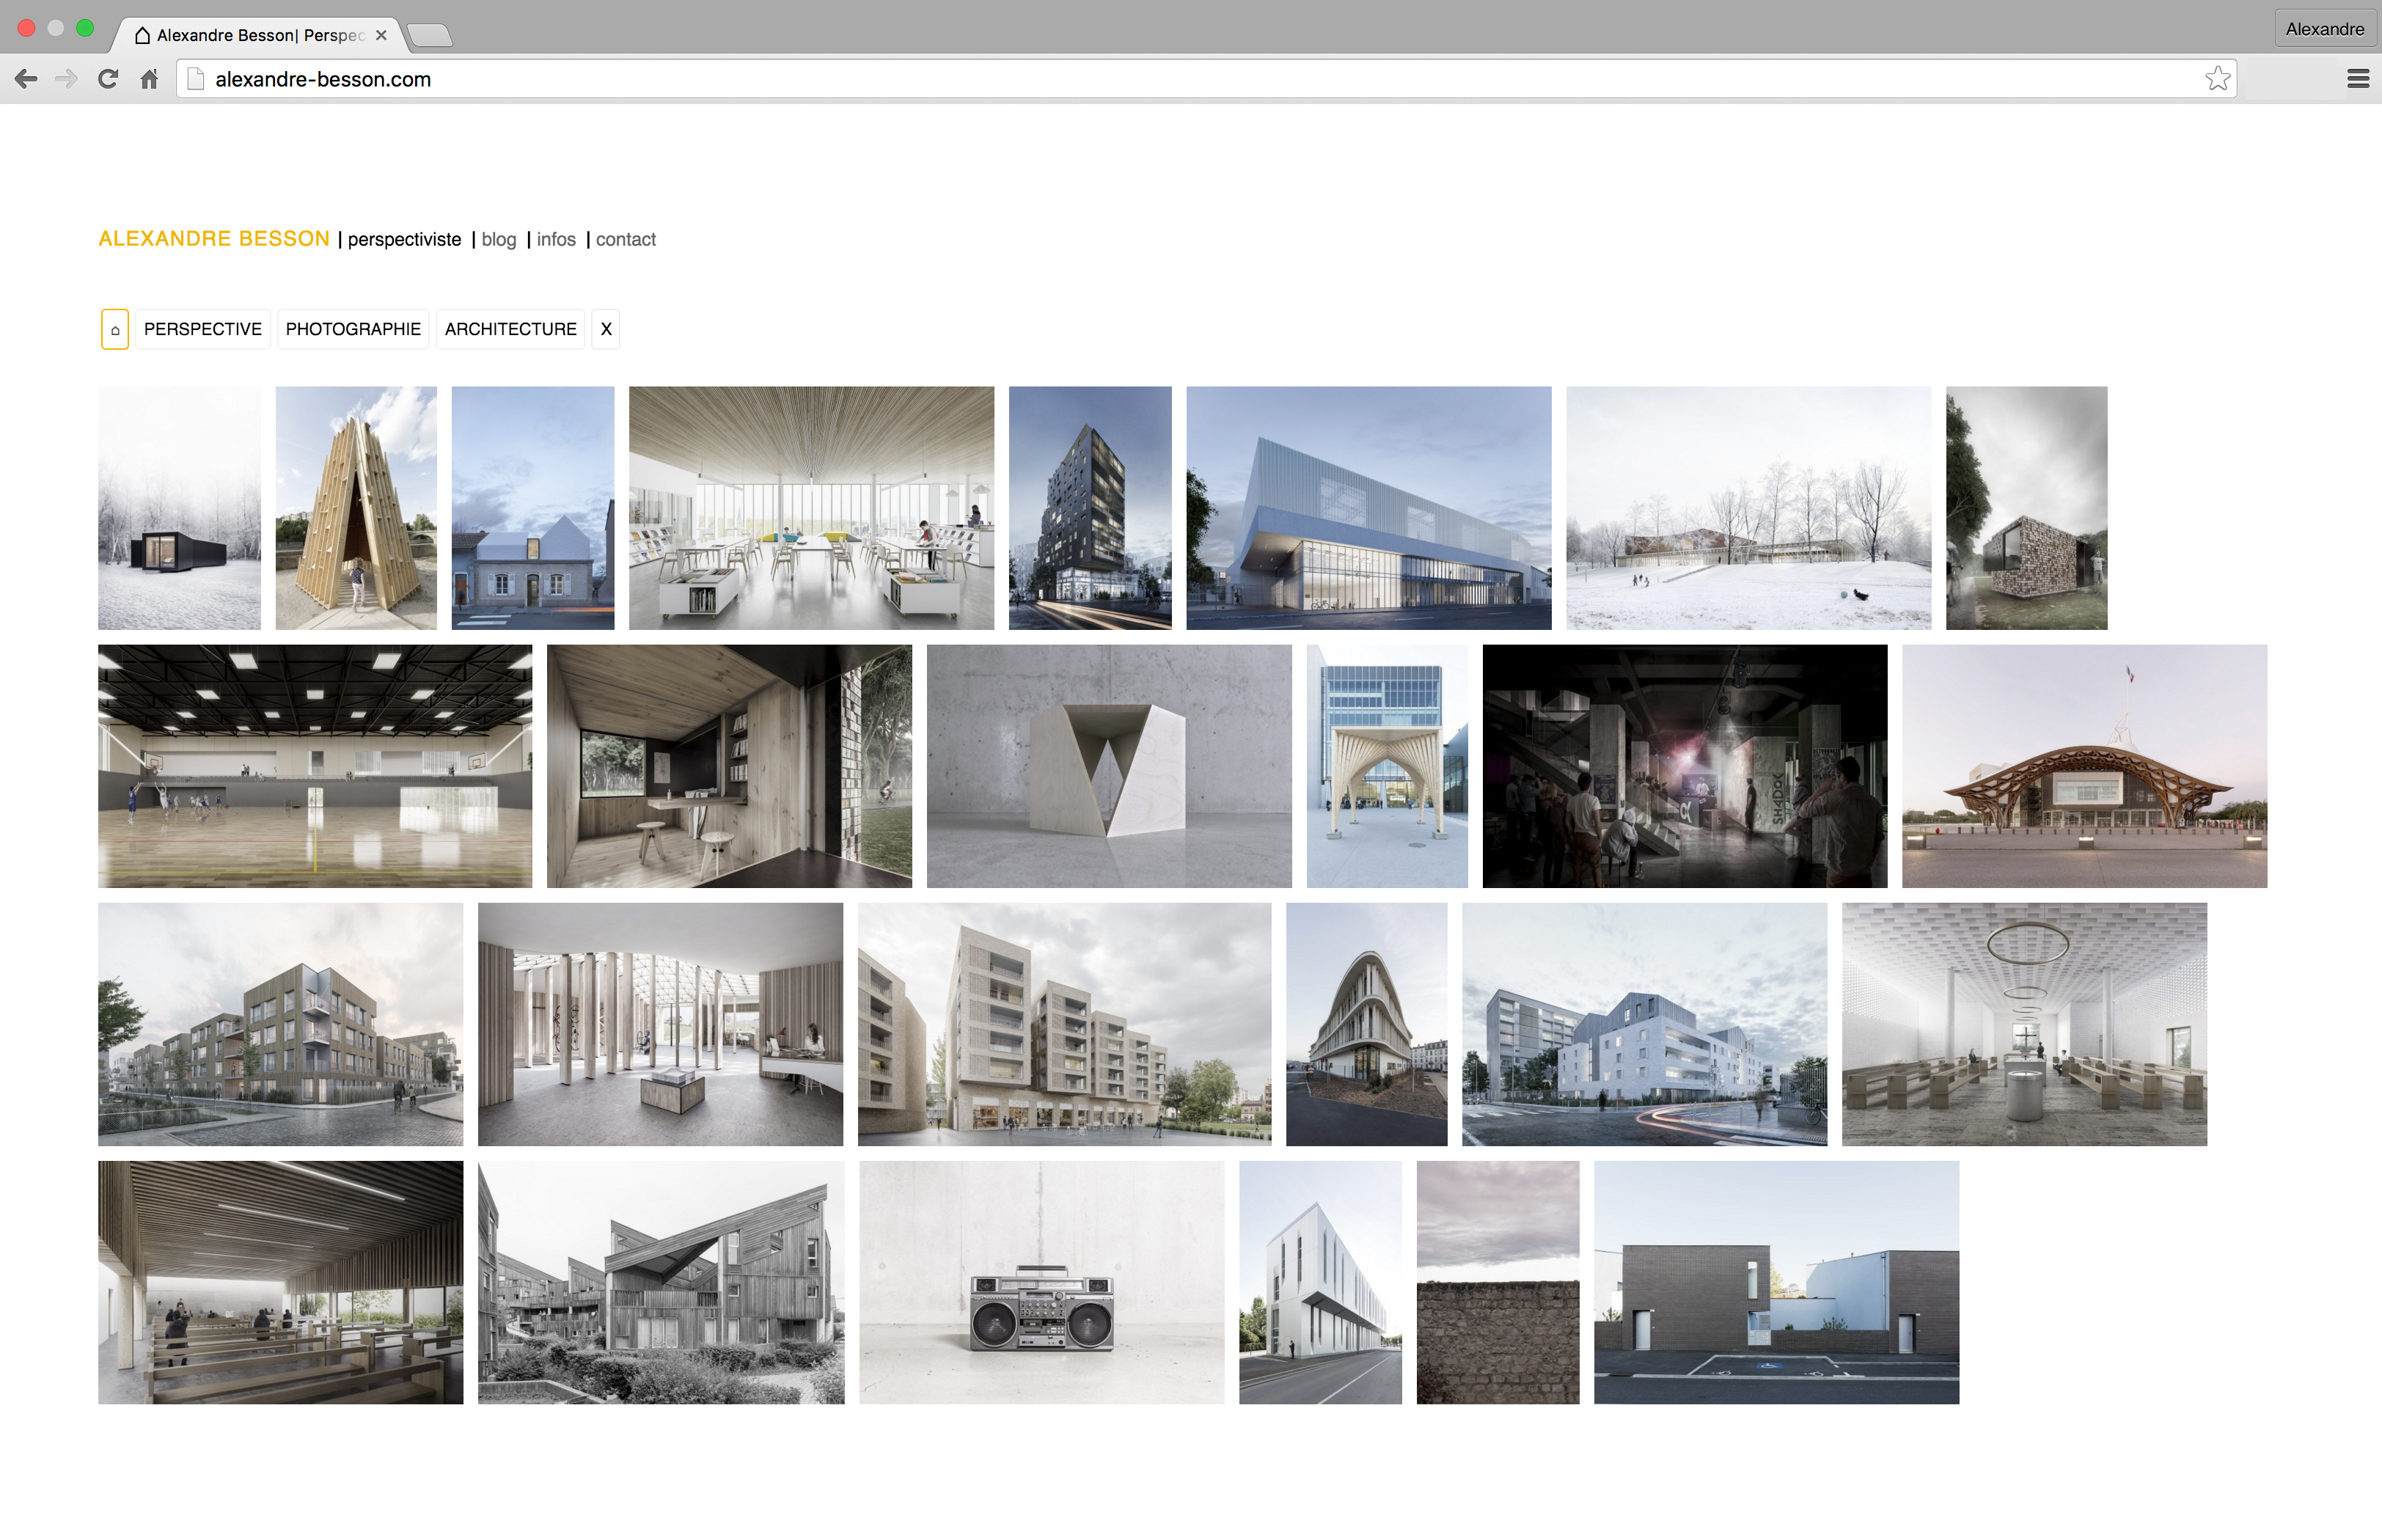This screenshot has width=2382, height=1540.
Task: Open the curved timber roof pavilion thumbnail
Action: (2084, 766)
